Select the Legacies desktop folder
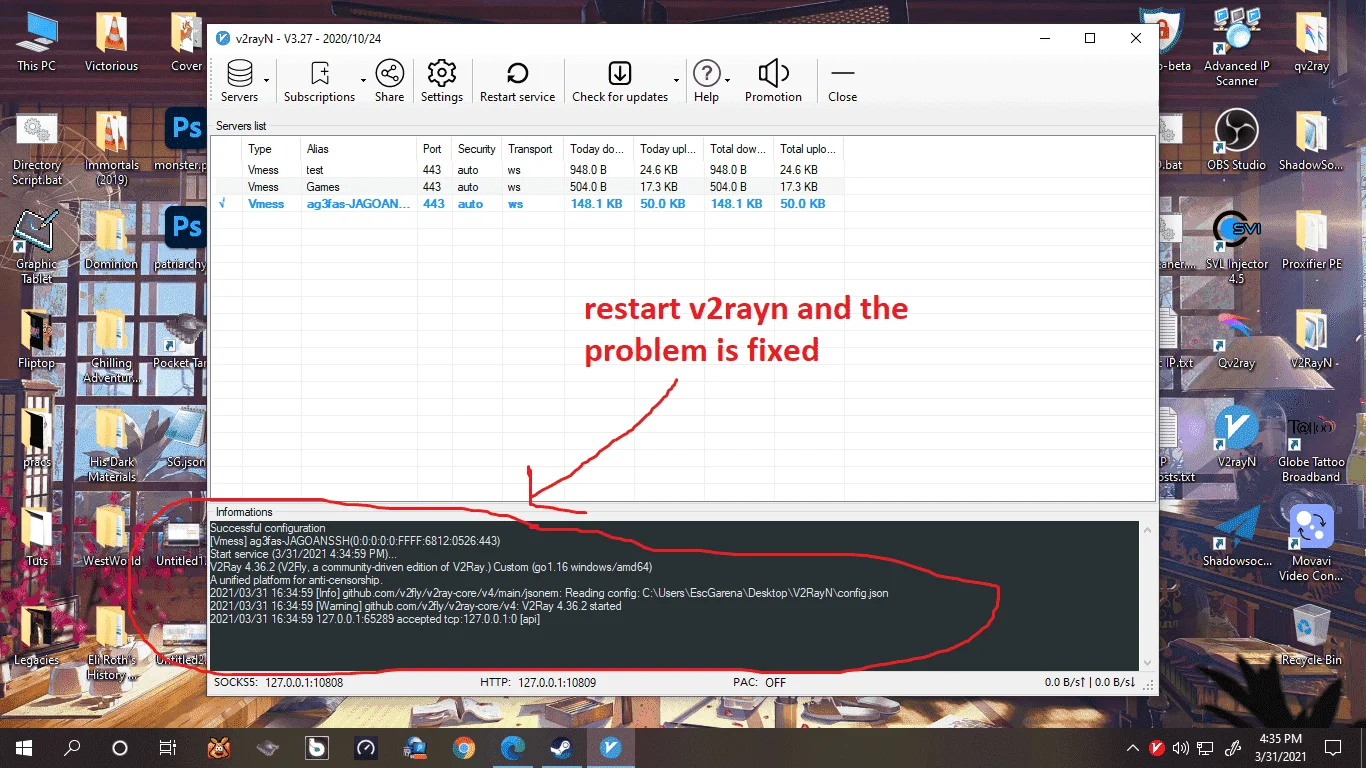1366x768 pixels. tap(37, 636)
